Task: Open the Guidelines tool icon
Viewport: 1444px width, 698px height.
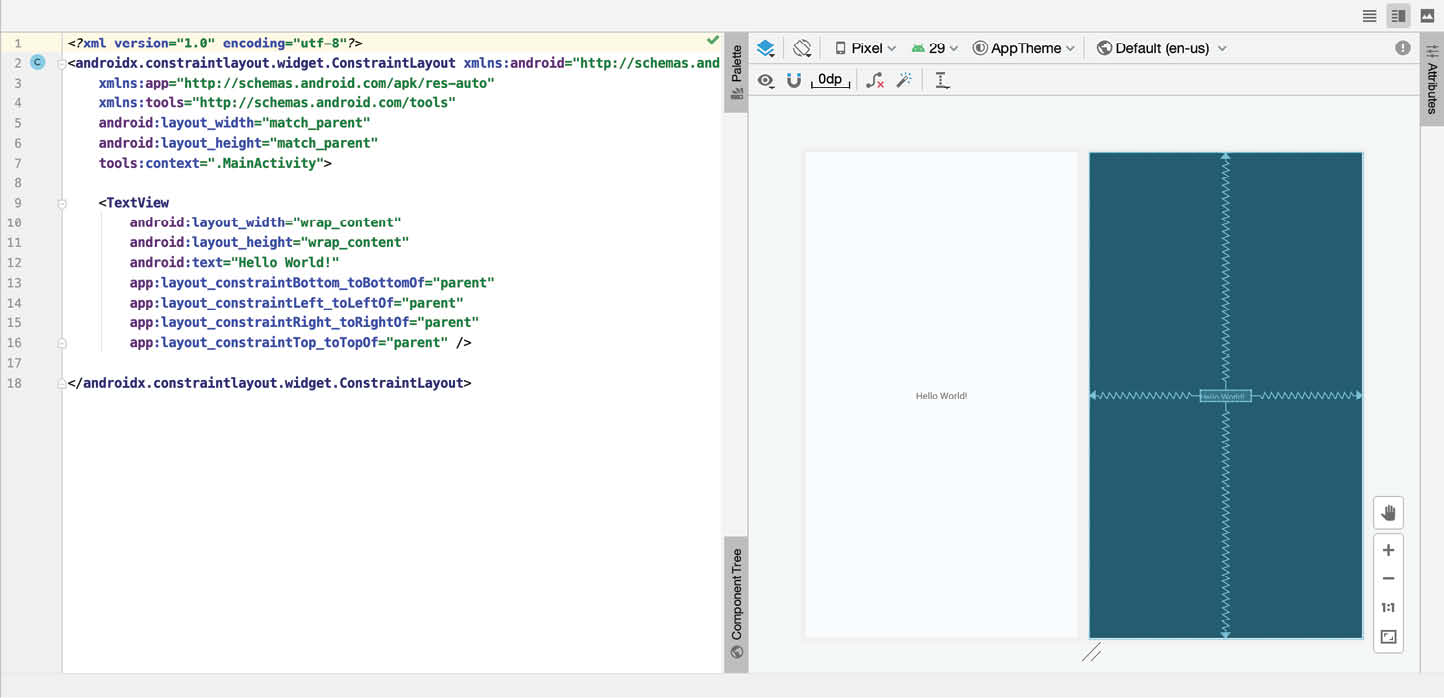Action: click(942, 81)
